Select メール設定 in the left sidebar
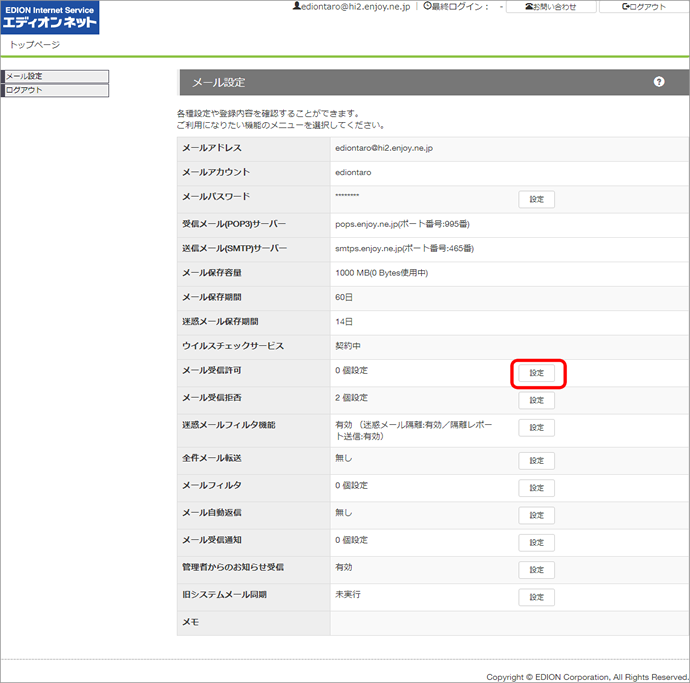The image size is (690, 683). [x=55, y=76]
